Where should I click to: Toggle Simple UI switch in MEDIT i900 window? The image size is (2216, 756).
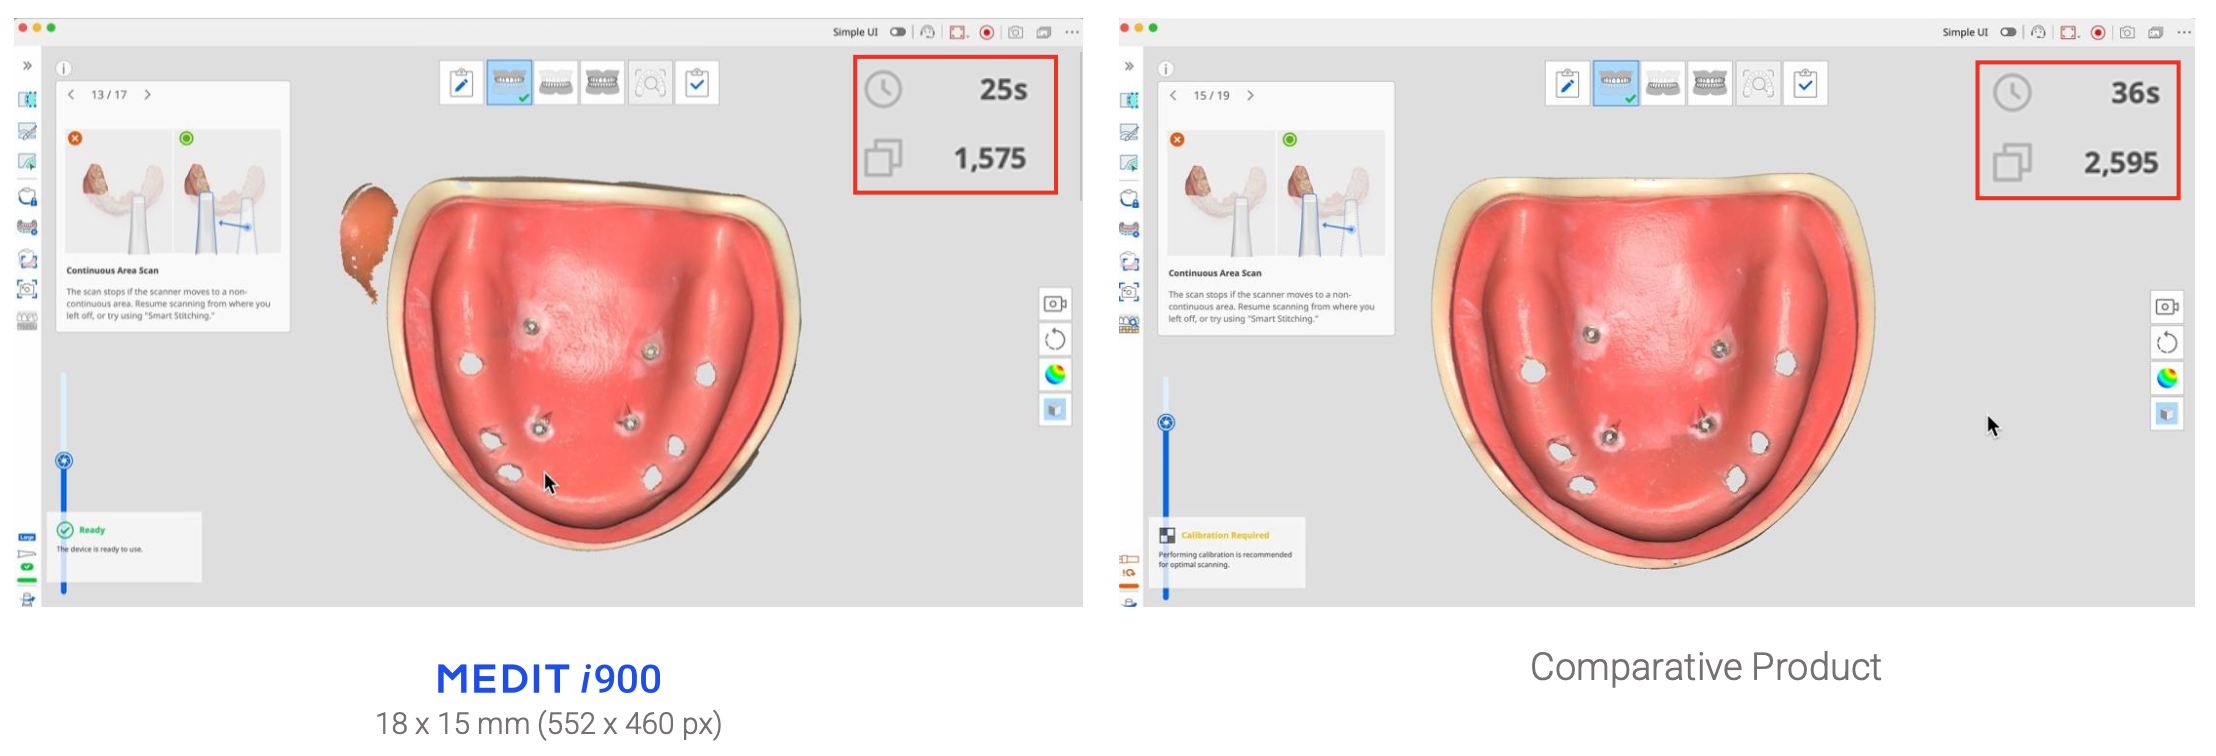898,32
